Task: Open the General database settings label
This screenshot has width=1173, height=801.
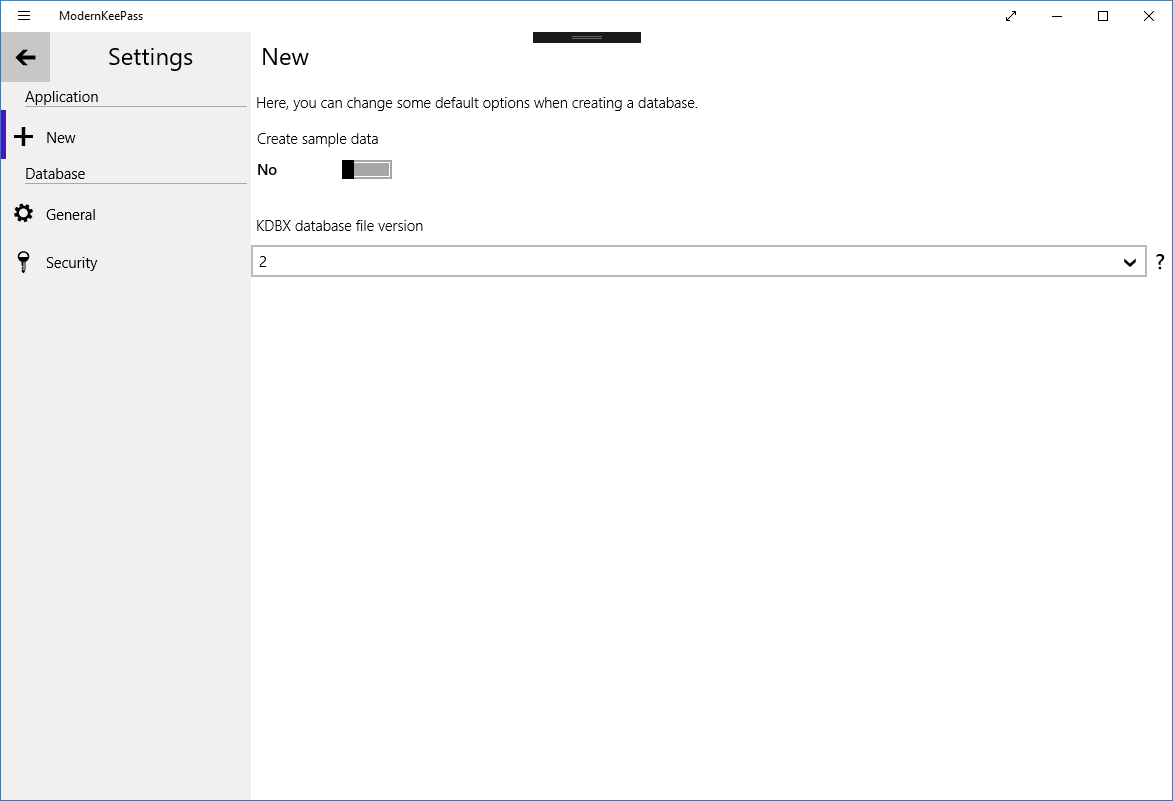Action: pyautogui.click(x=71, y=215)
